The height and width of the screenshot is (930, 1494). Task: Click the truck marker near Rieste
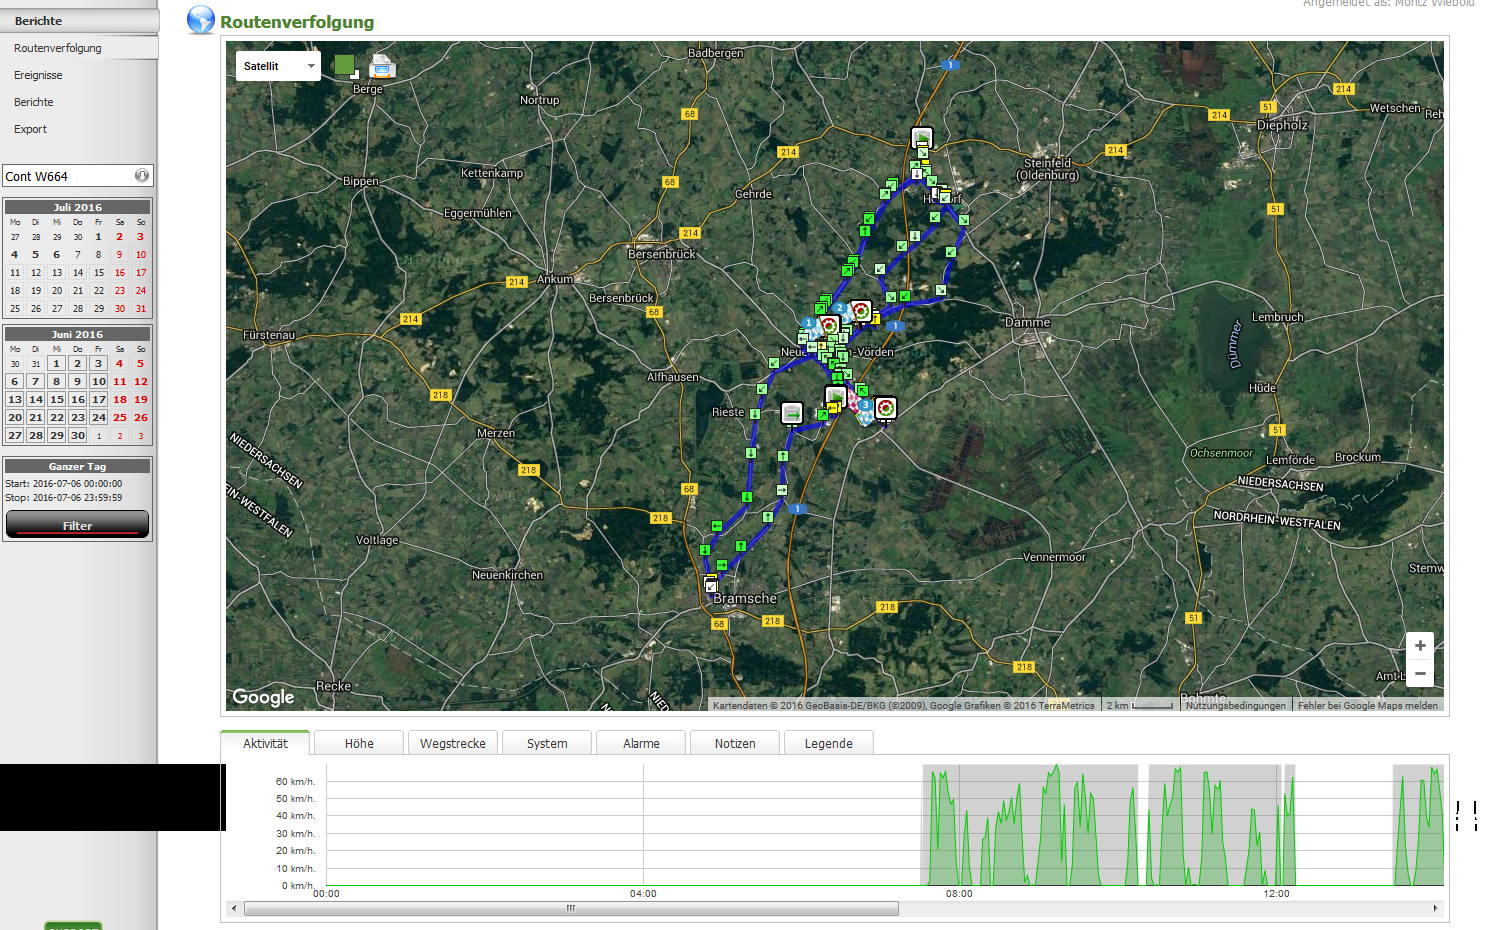[x=791, y=412]
